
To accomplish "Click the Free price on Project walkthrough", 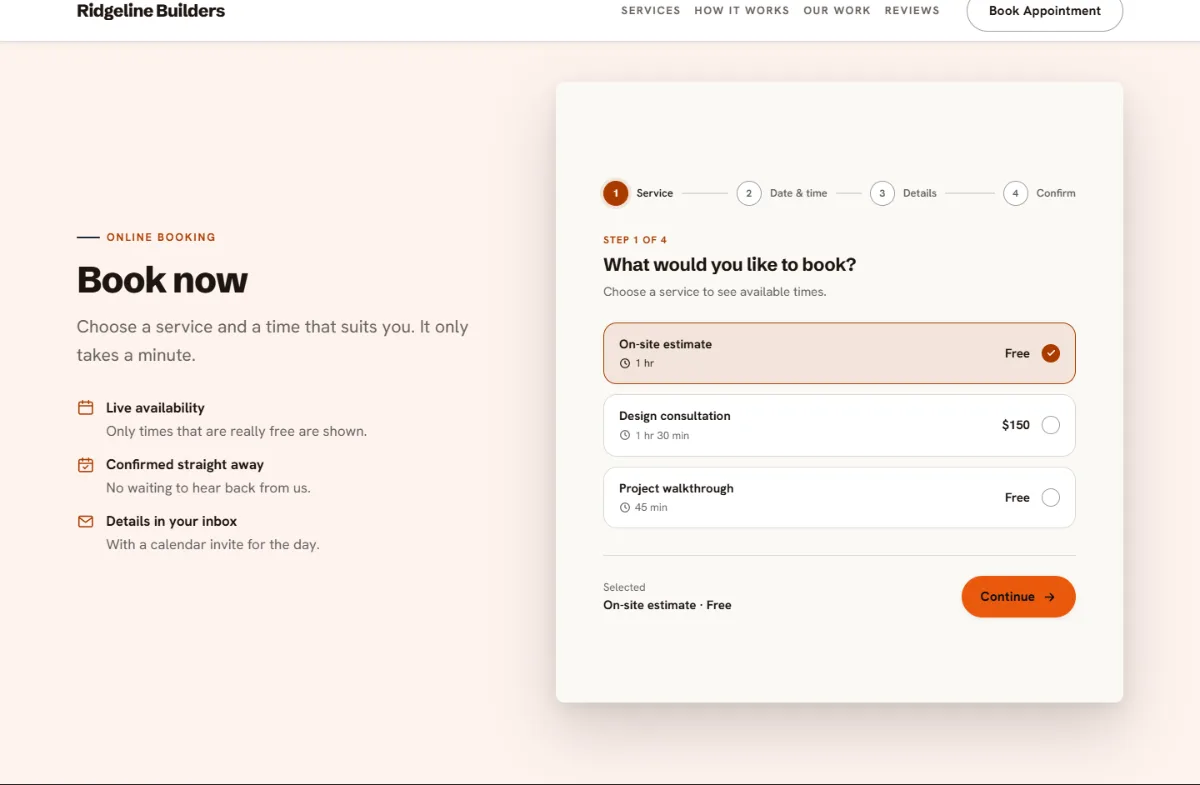I will click(1017, 497).
